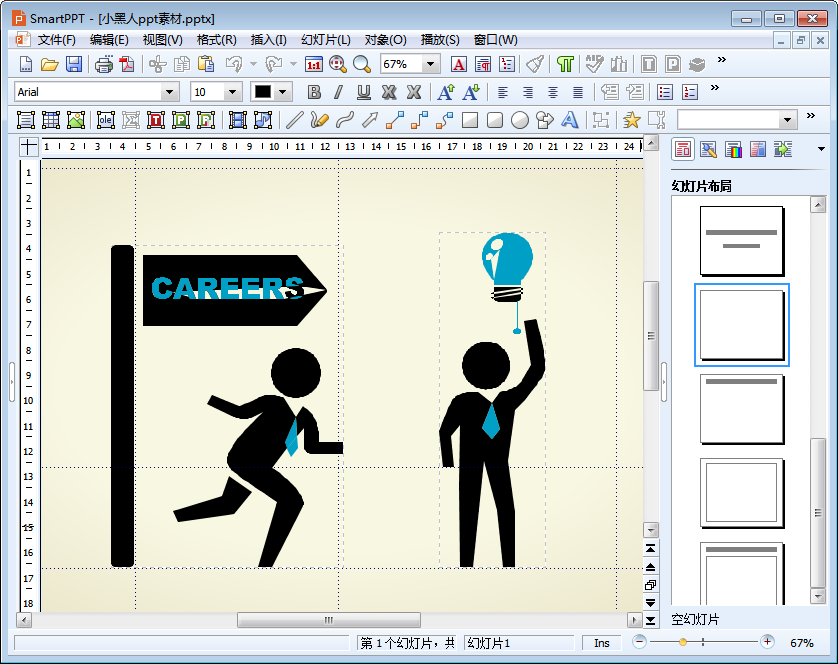Open the 播放(S) menu
The image size is (838, 664).
440,40
